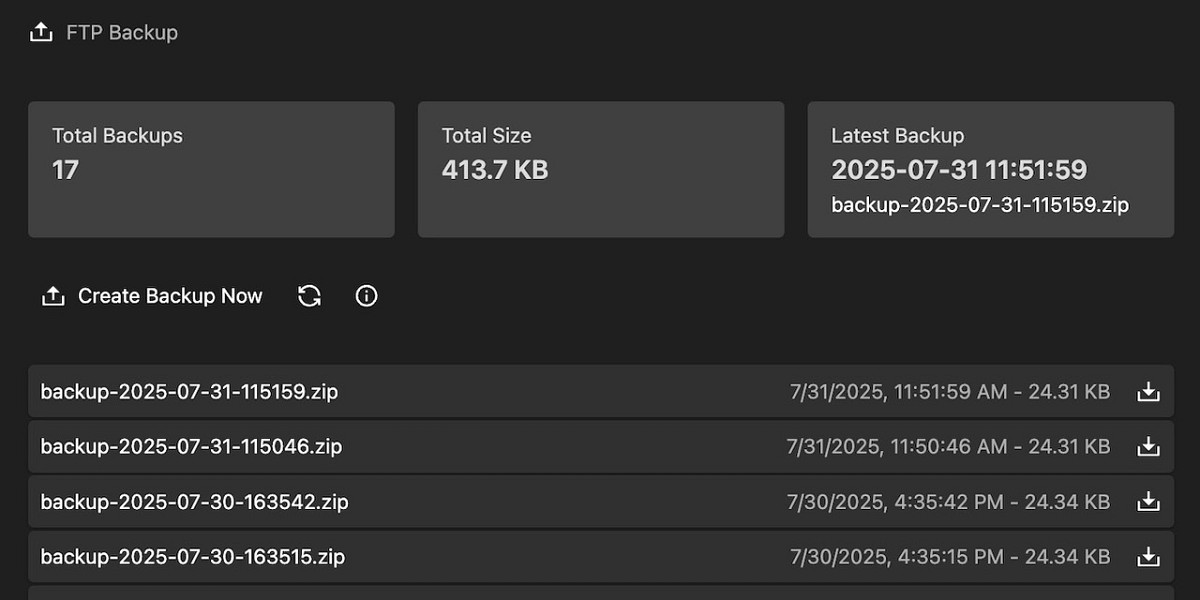The image size is (1200, 600).
Task: Click the 7/31/2025, 11:51:59 AM timestamp
Action: (x=899, y=392)
